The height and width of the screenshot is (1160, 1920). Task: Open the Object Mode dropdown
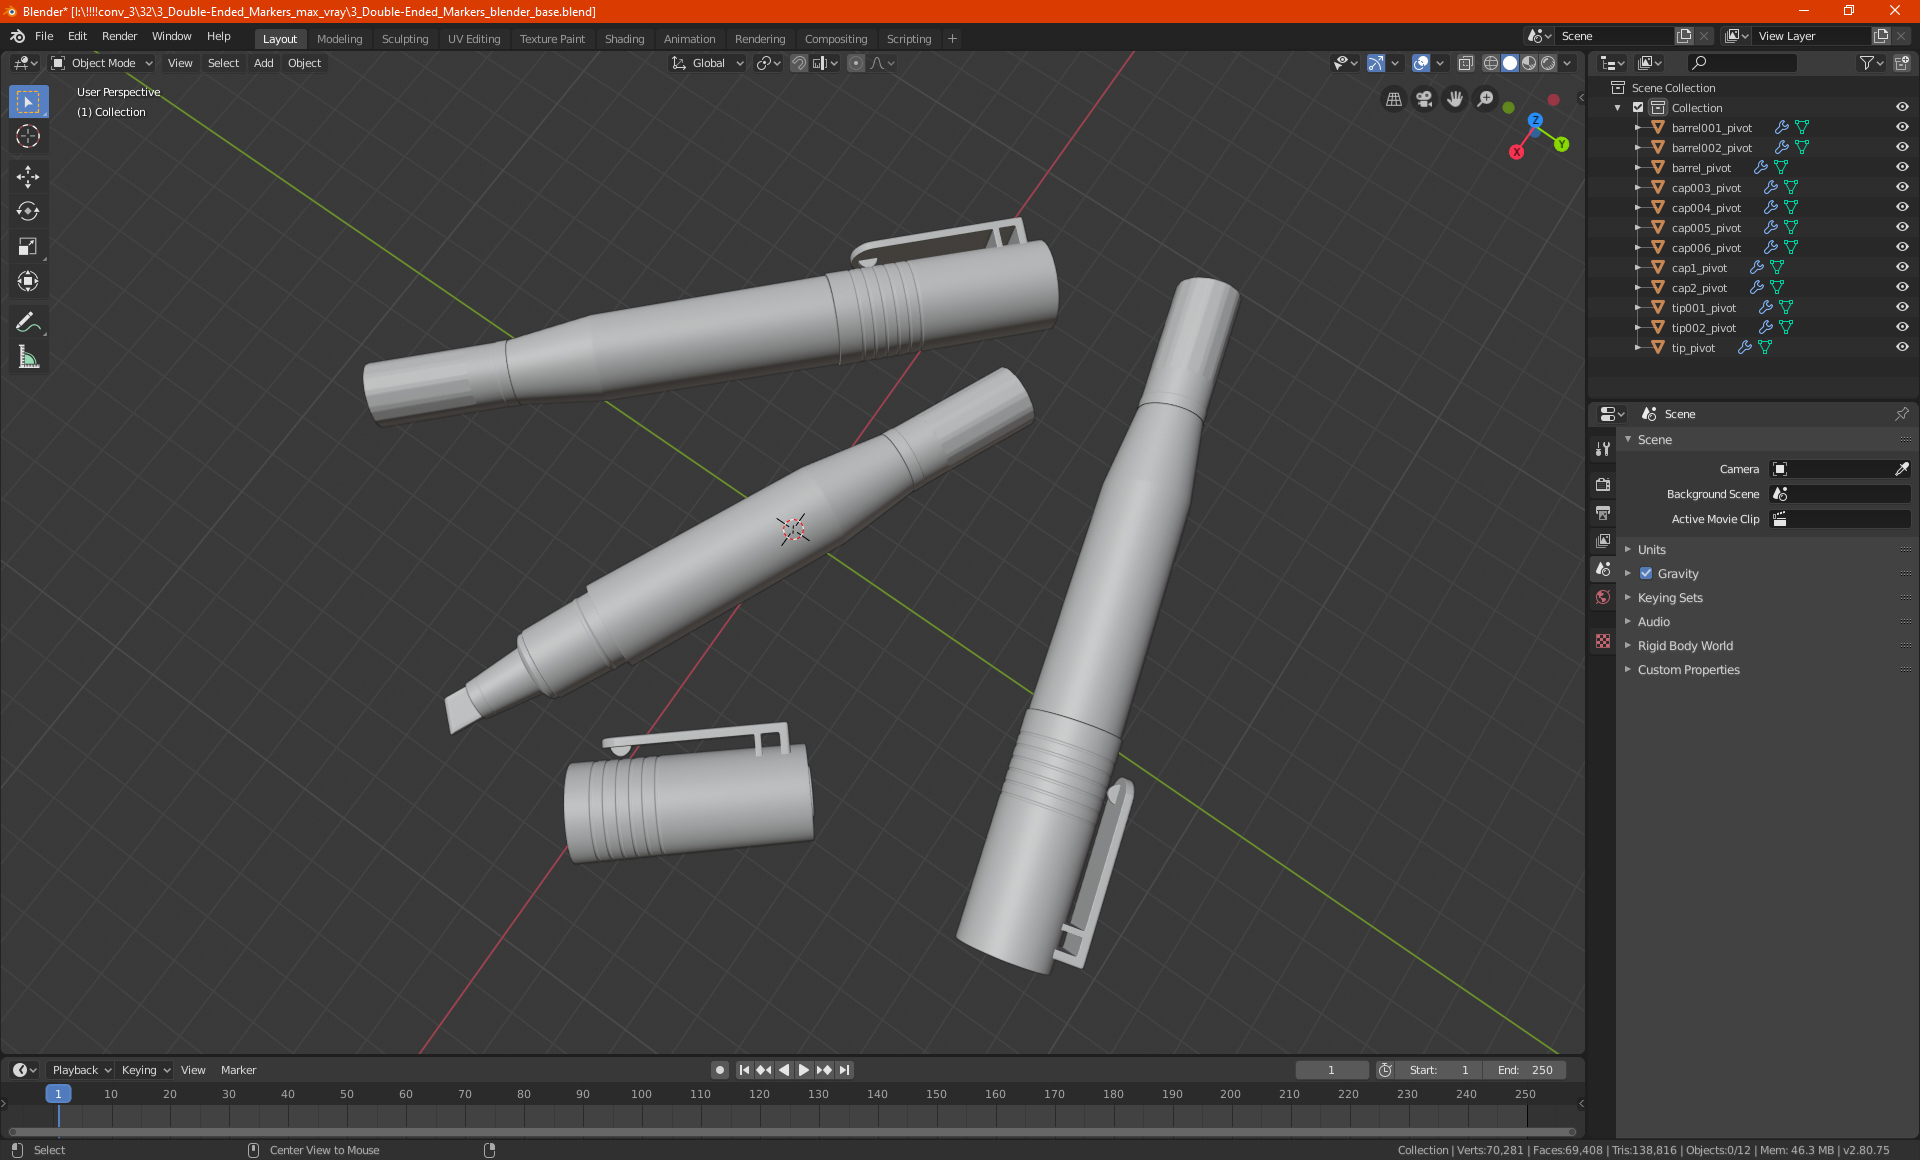pyautogui.click(x=102, y=63)
